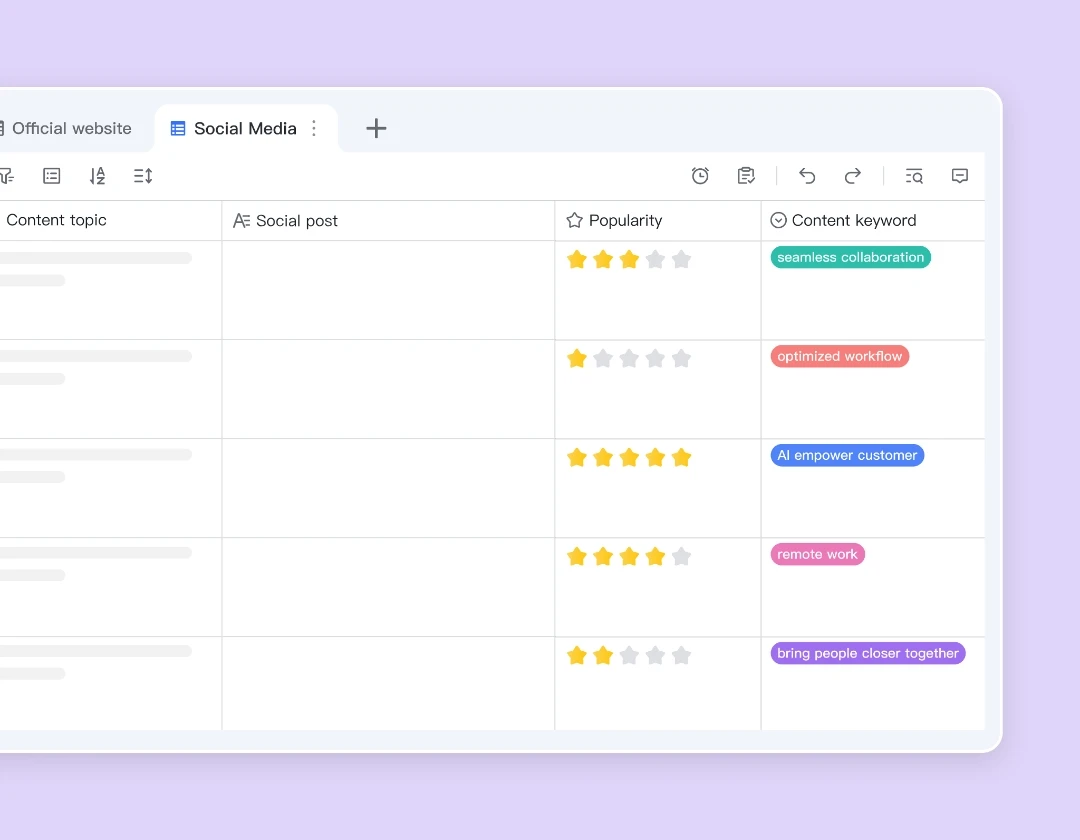
Task: Open the alarm clock reminder icon
Action: 700,176
